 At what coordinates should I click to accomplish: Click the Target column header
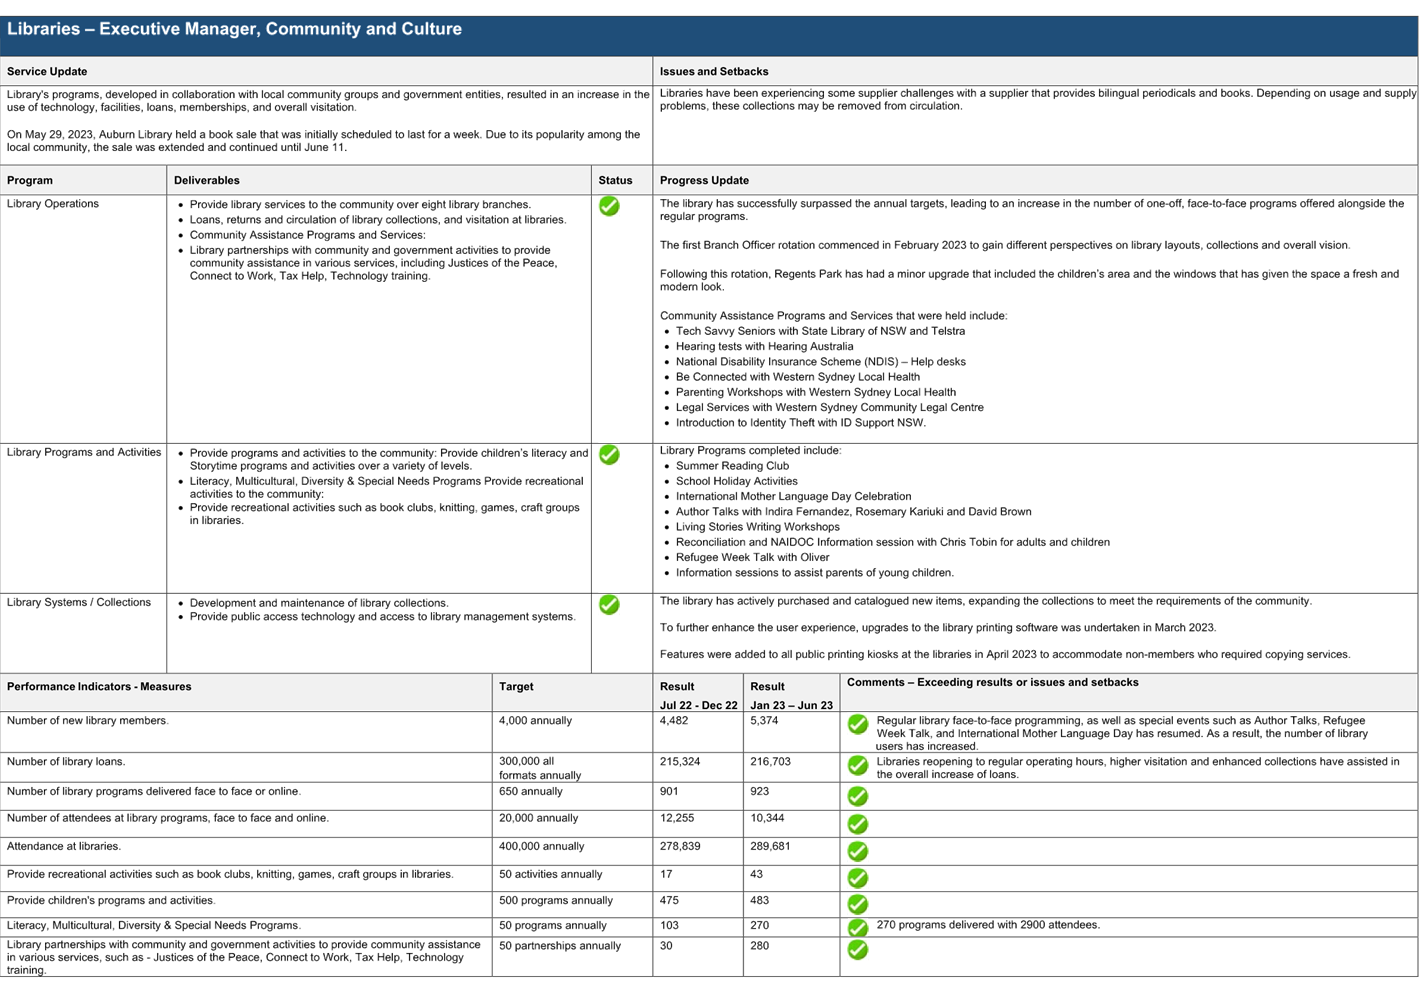pos(516,687)
